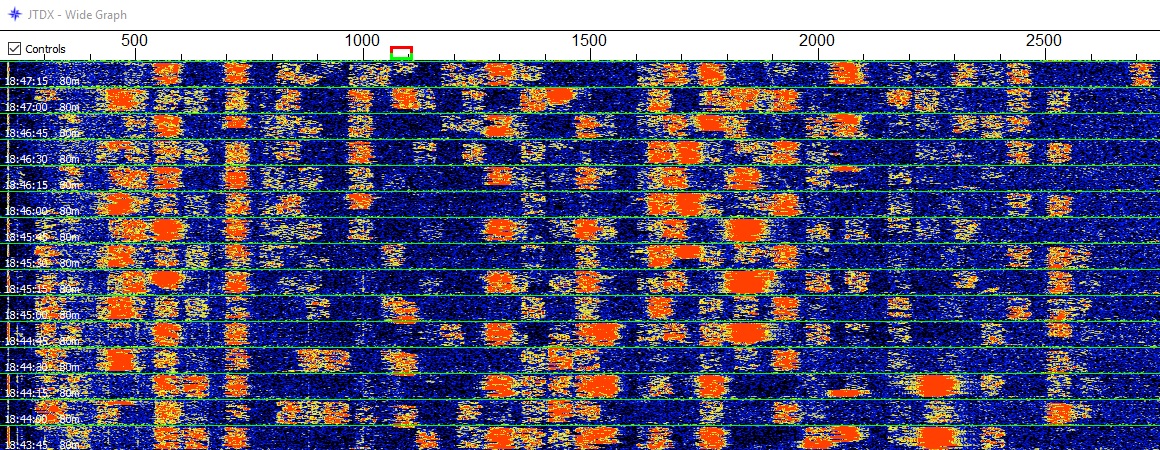Click strong signal near 2250 Hz at 18:44:15
This screenshot has width=1160, height=450.
pyautogui.click(x=938, y=385)
